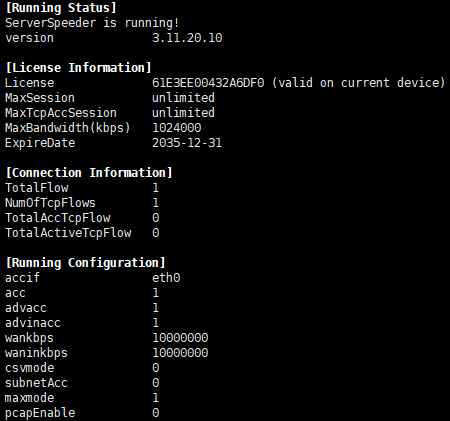
Task: Click the wankbps value 10000000
Action: (180, 338)
